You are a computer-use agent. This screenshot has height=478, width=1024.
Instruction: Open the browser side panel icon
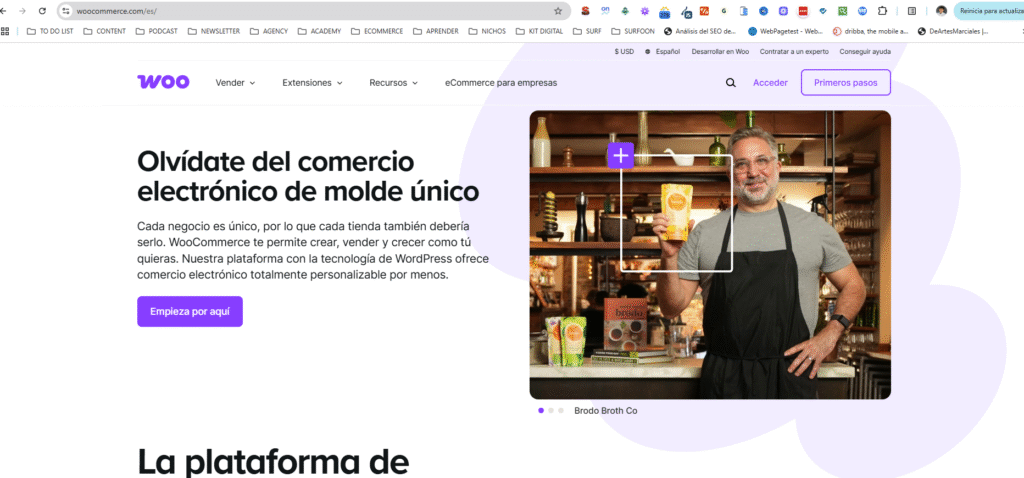[911, 11]
